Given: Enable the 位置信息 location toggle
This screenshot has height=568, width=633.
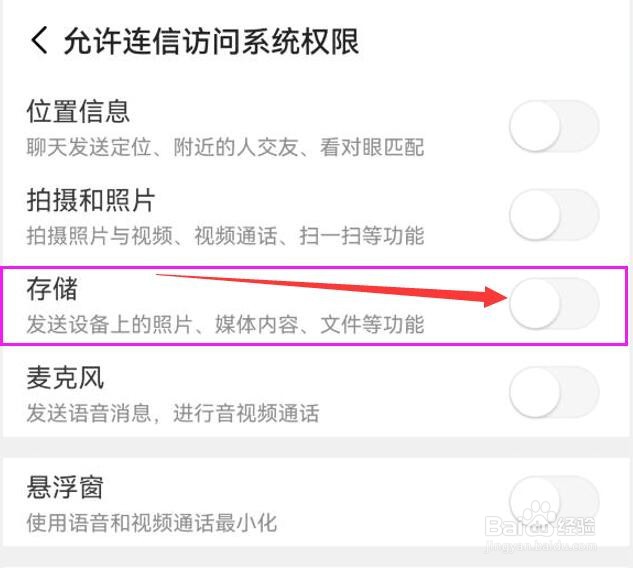Looking at the screenshot, I should pos(554,126).
